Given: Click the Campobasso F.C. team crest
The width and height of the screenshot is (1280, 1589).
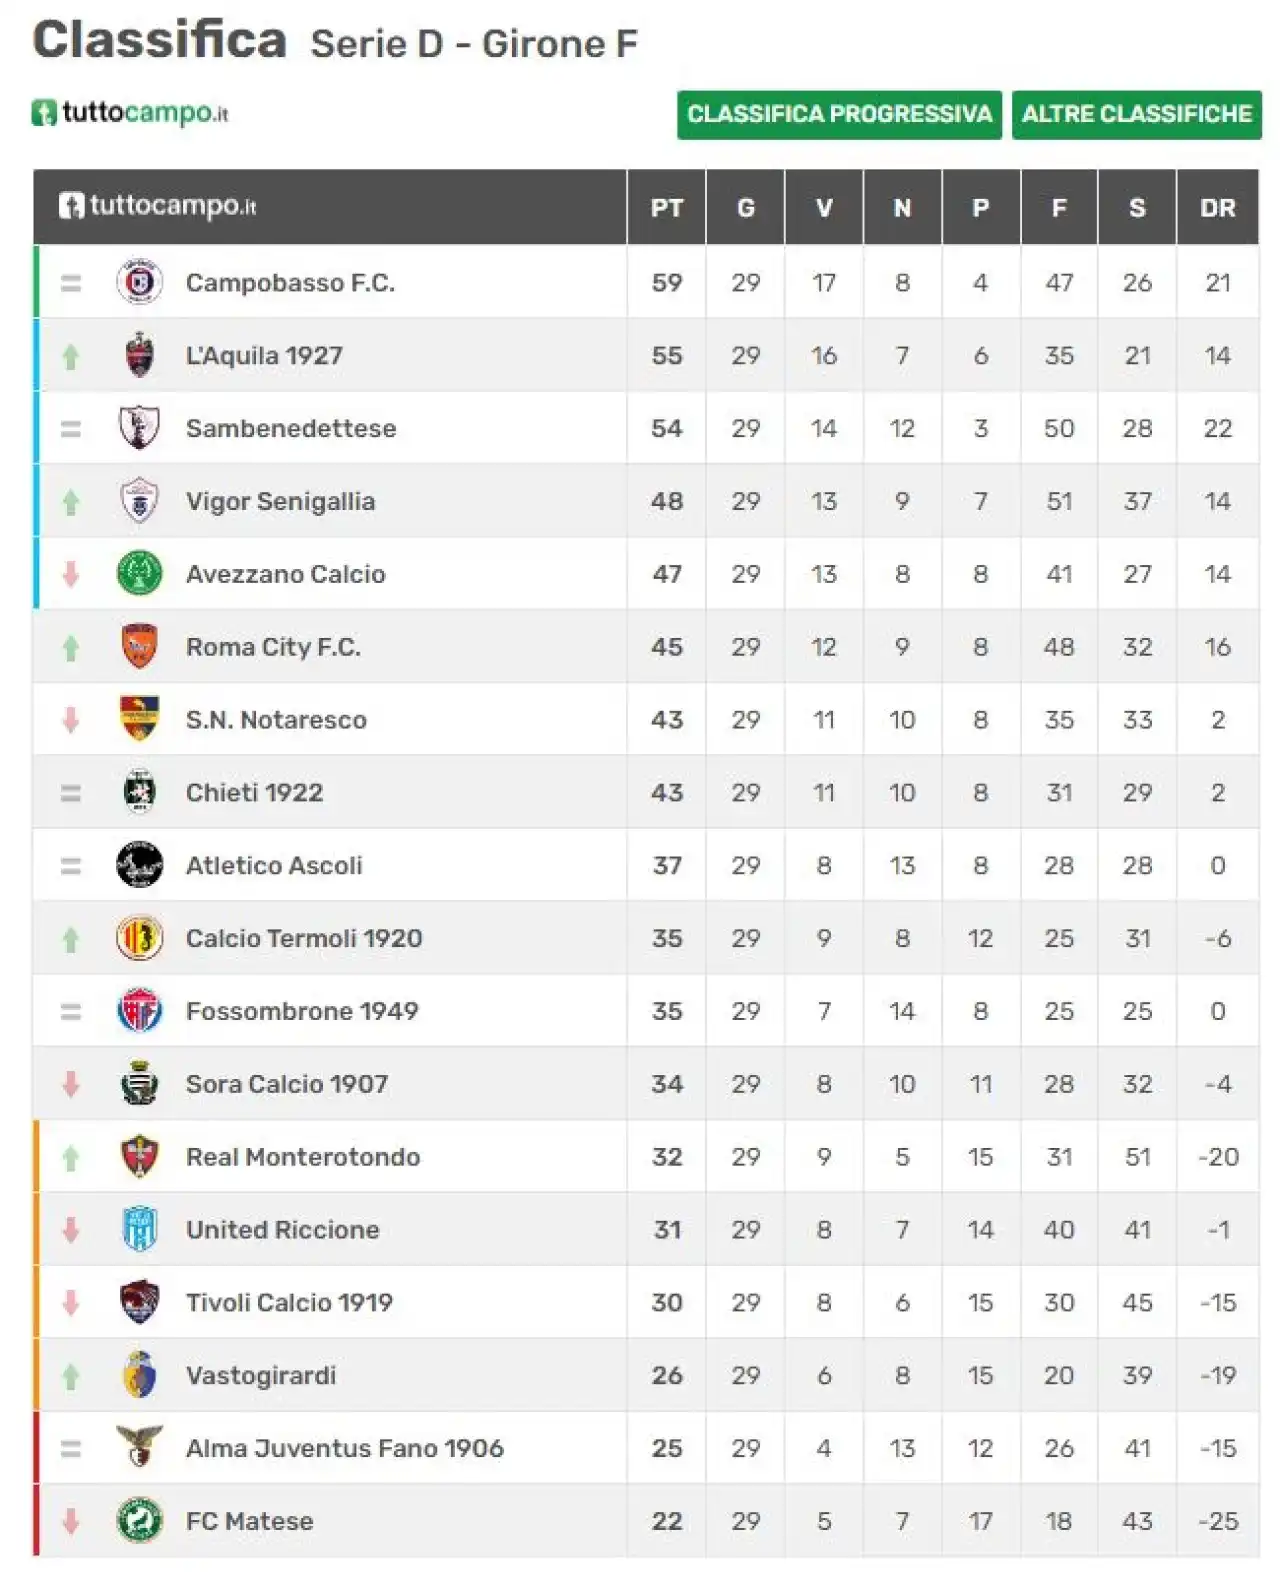Looking at the screenshot, I should (140, 282).
